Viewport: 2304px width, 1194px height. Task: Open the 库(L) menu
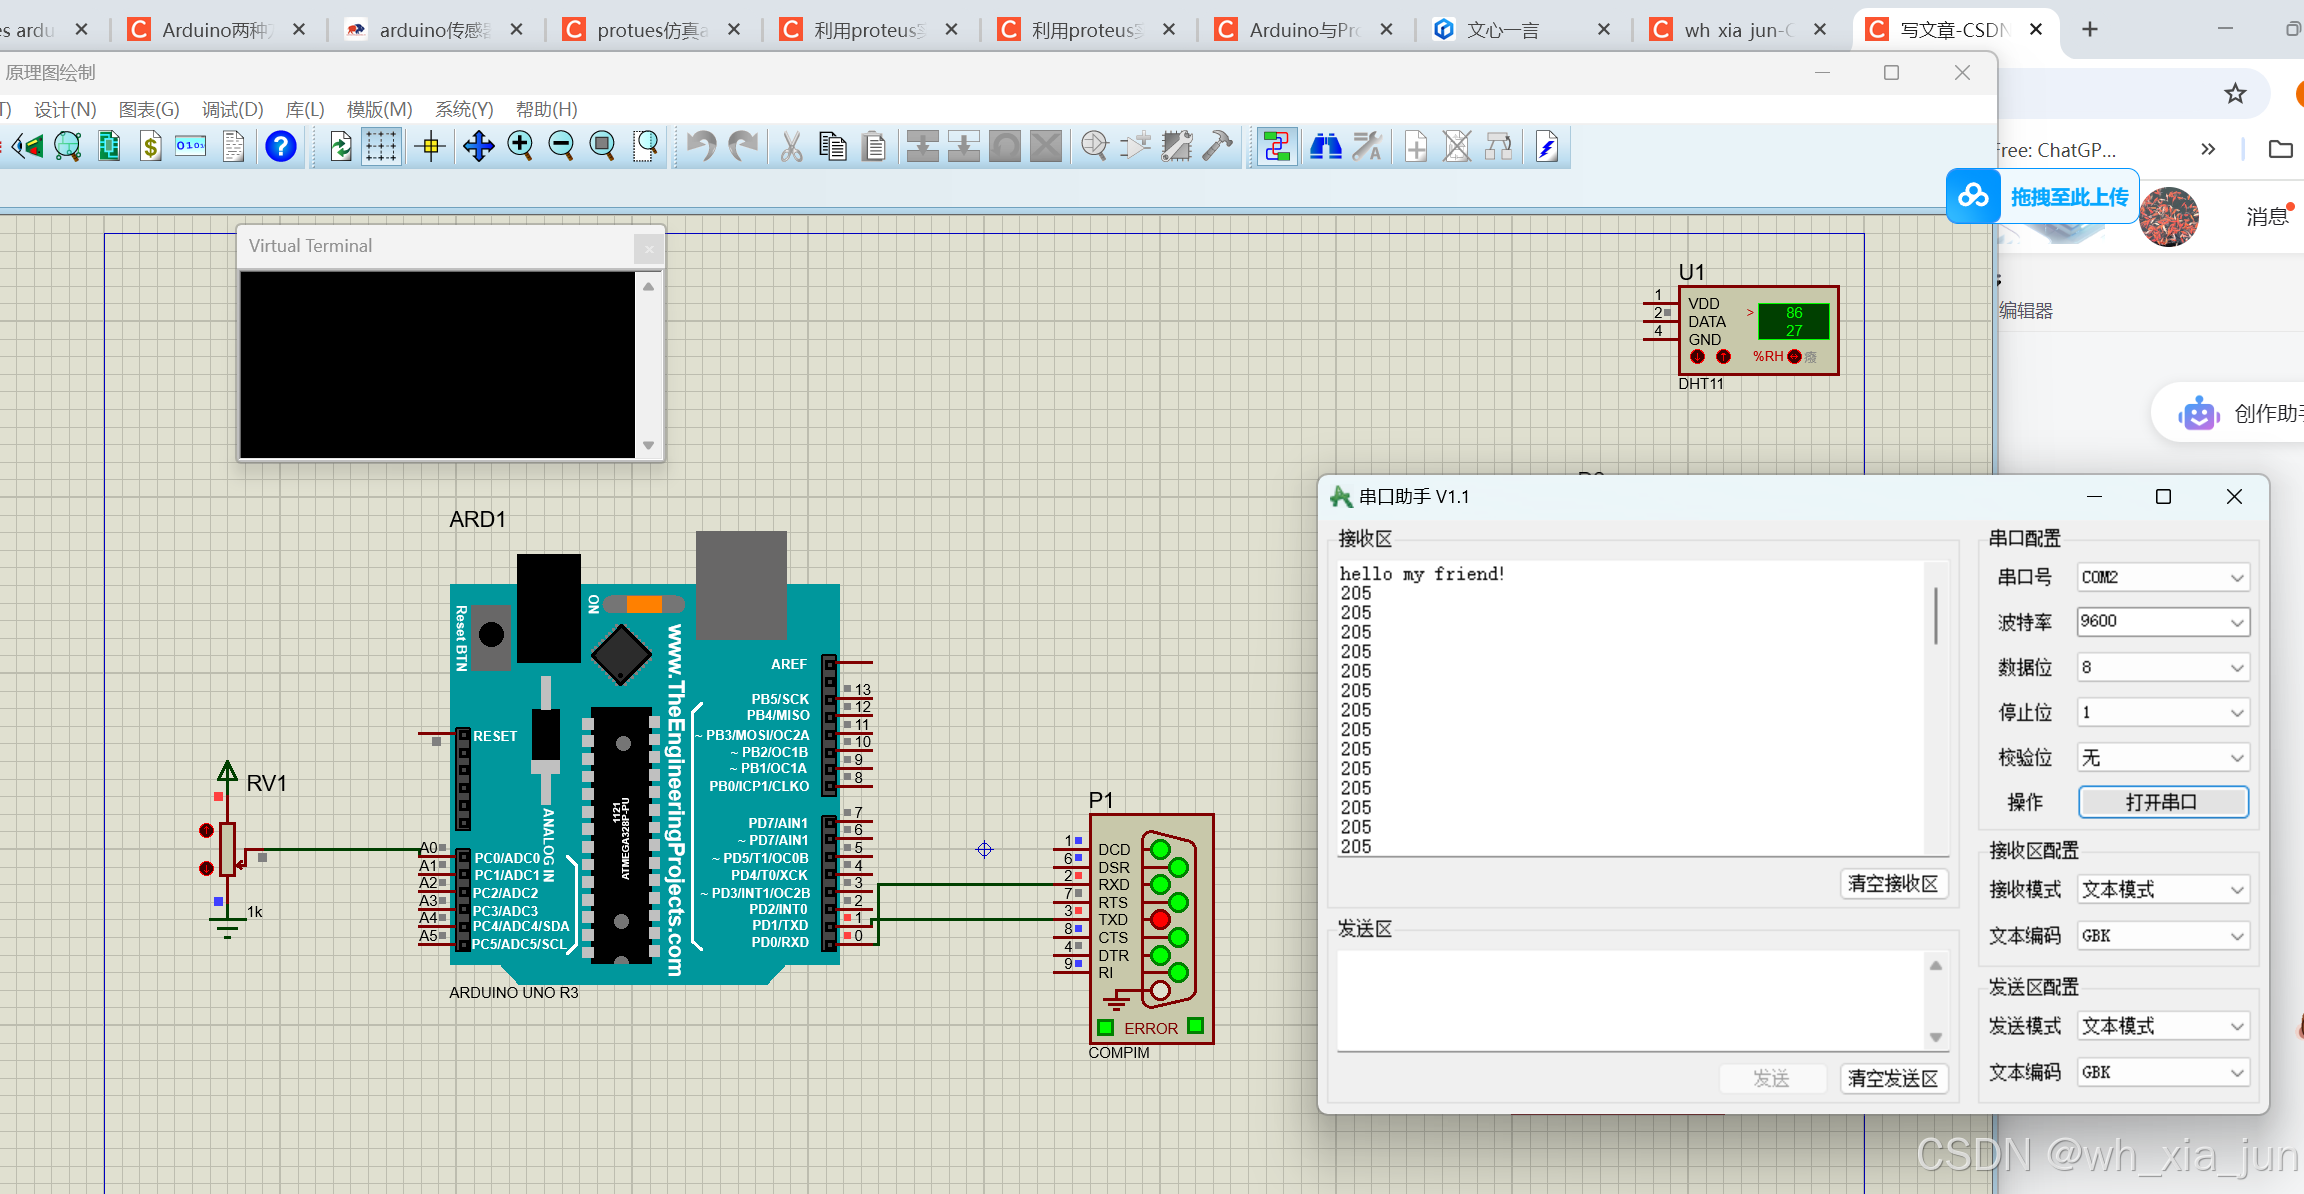(x=305, y=109)
